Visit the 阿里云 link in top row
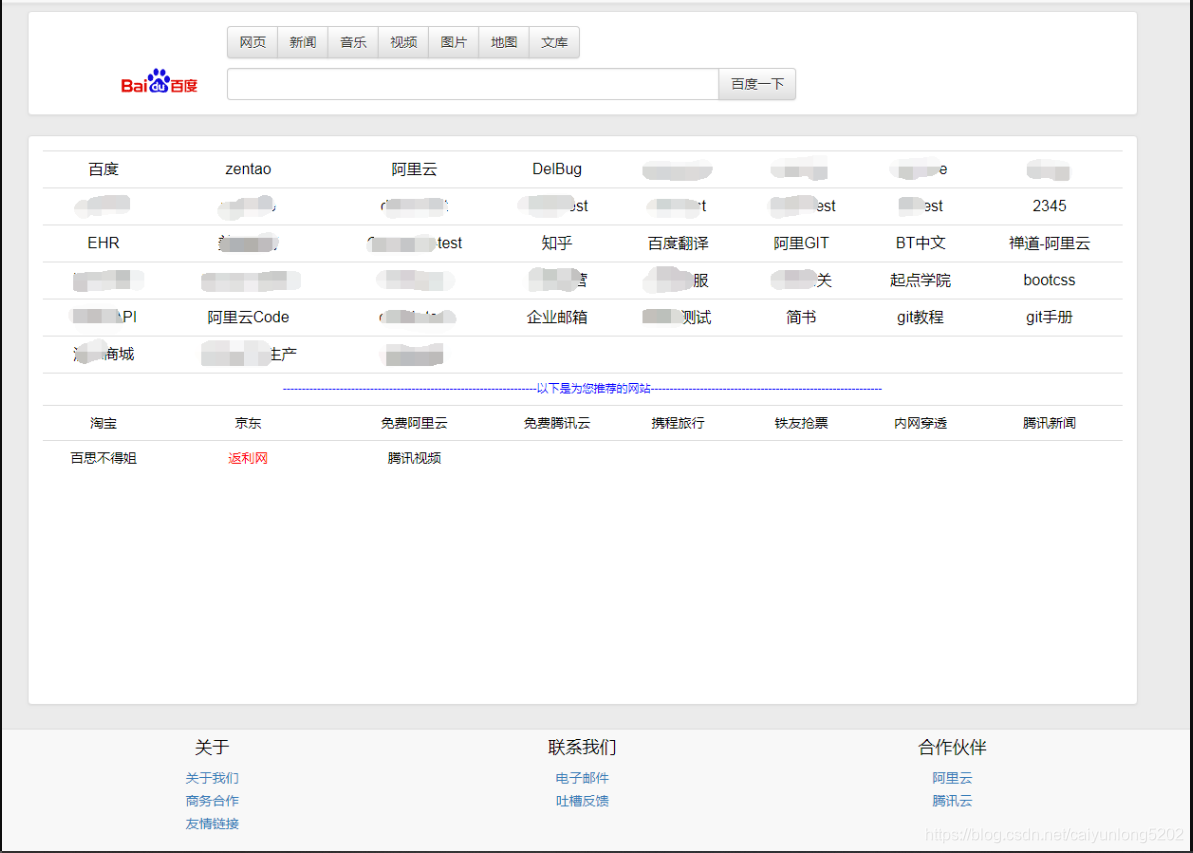 (x=414, y=169)
